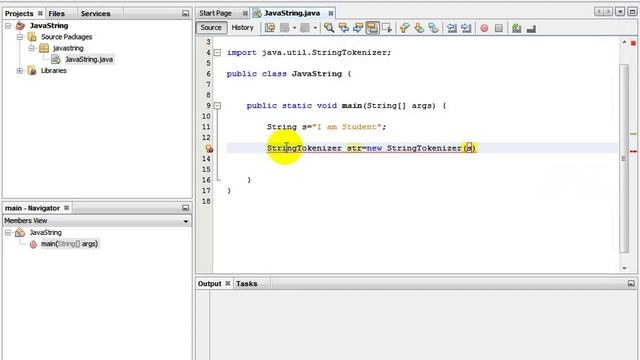
Task: Click red error status indicator above the error stripe
Action: click(x=633, y=43)
